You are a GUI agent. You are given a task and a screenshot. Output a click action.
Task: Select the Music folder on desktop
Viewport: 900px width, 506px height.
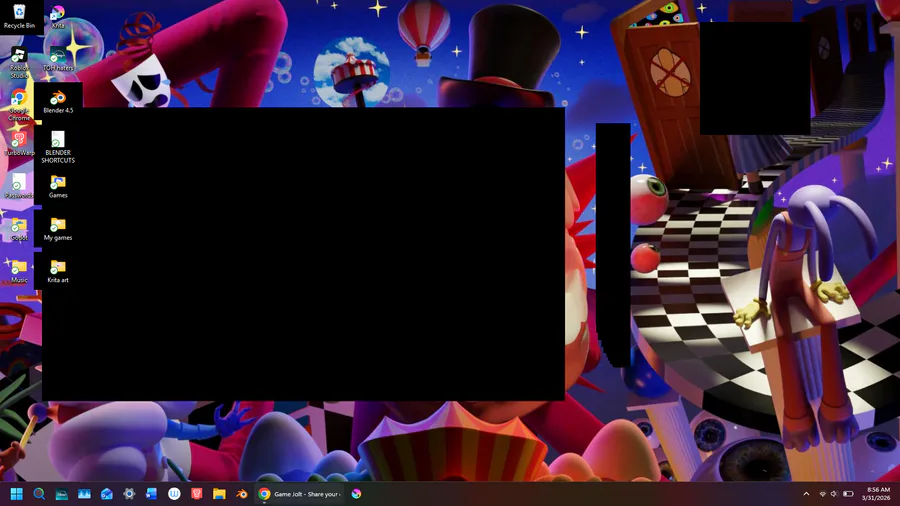tap(19, 271)
